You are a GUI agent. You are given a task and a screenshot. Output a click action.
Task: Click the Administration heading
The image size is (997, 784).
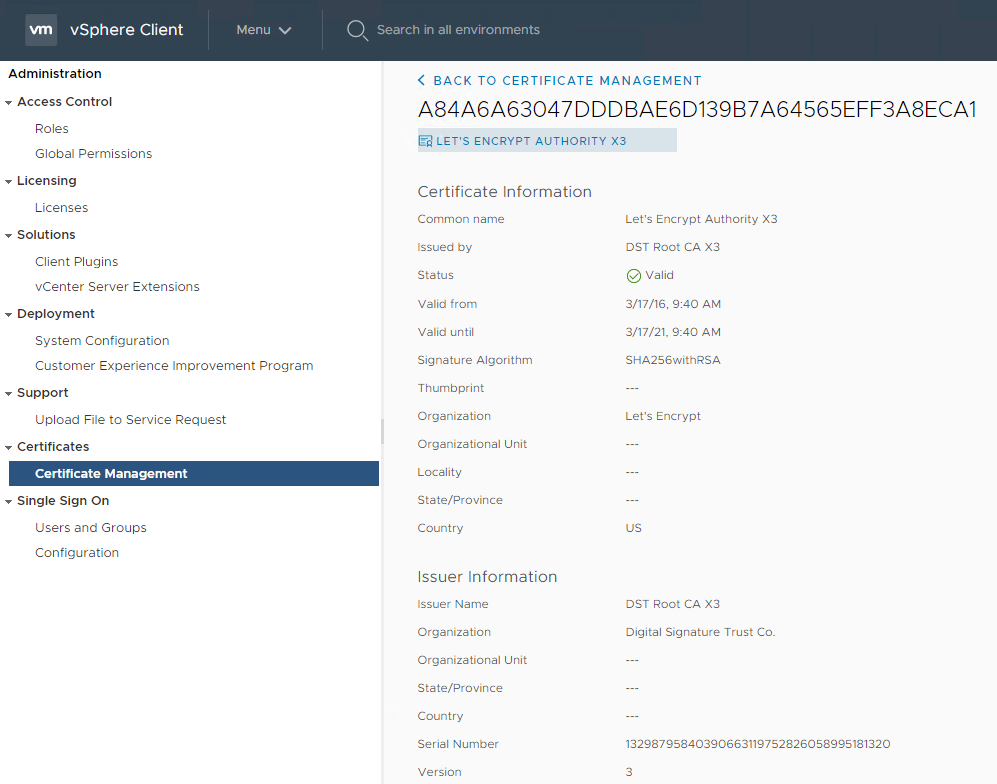coord(55,74)
